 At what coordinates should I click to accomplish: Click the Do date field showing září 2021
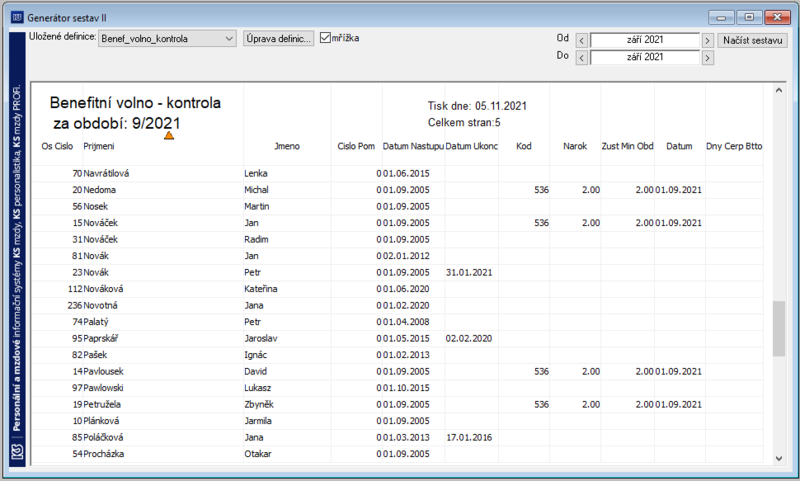645,57
